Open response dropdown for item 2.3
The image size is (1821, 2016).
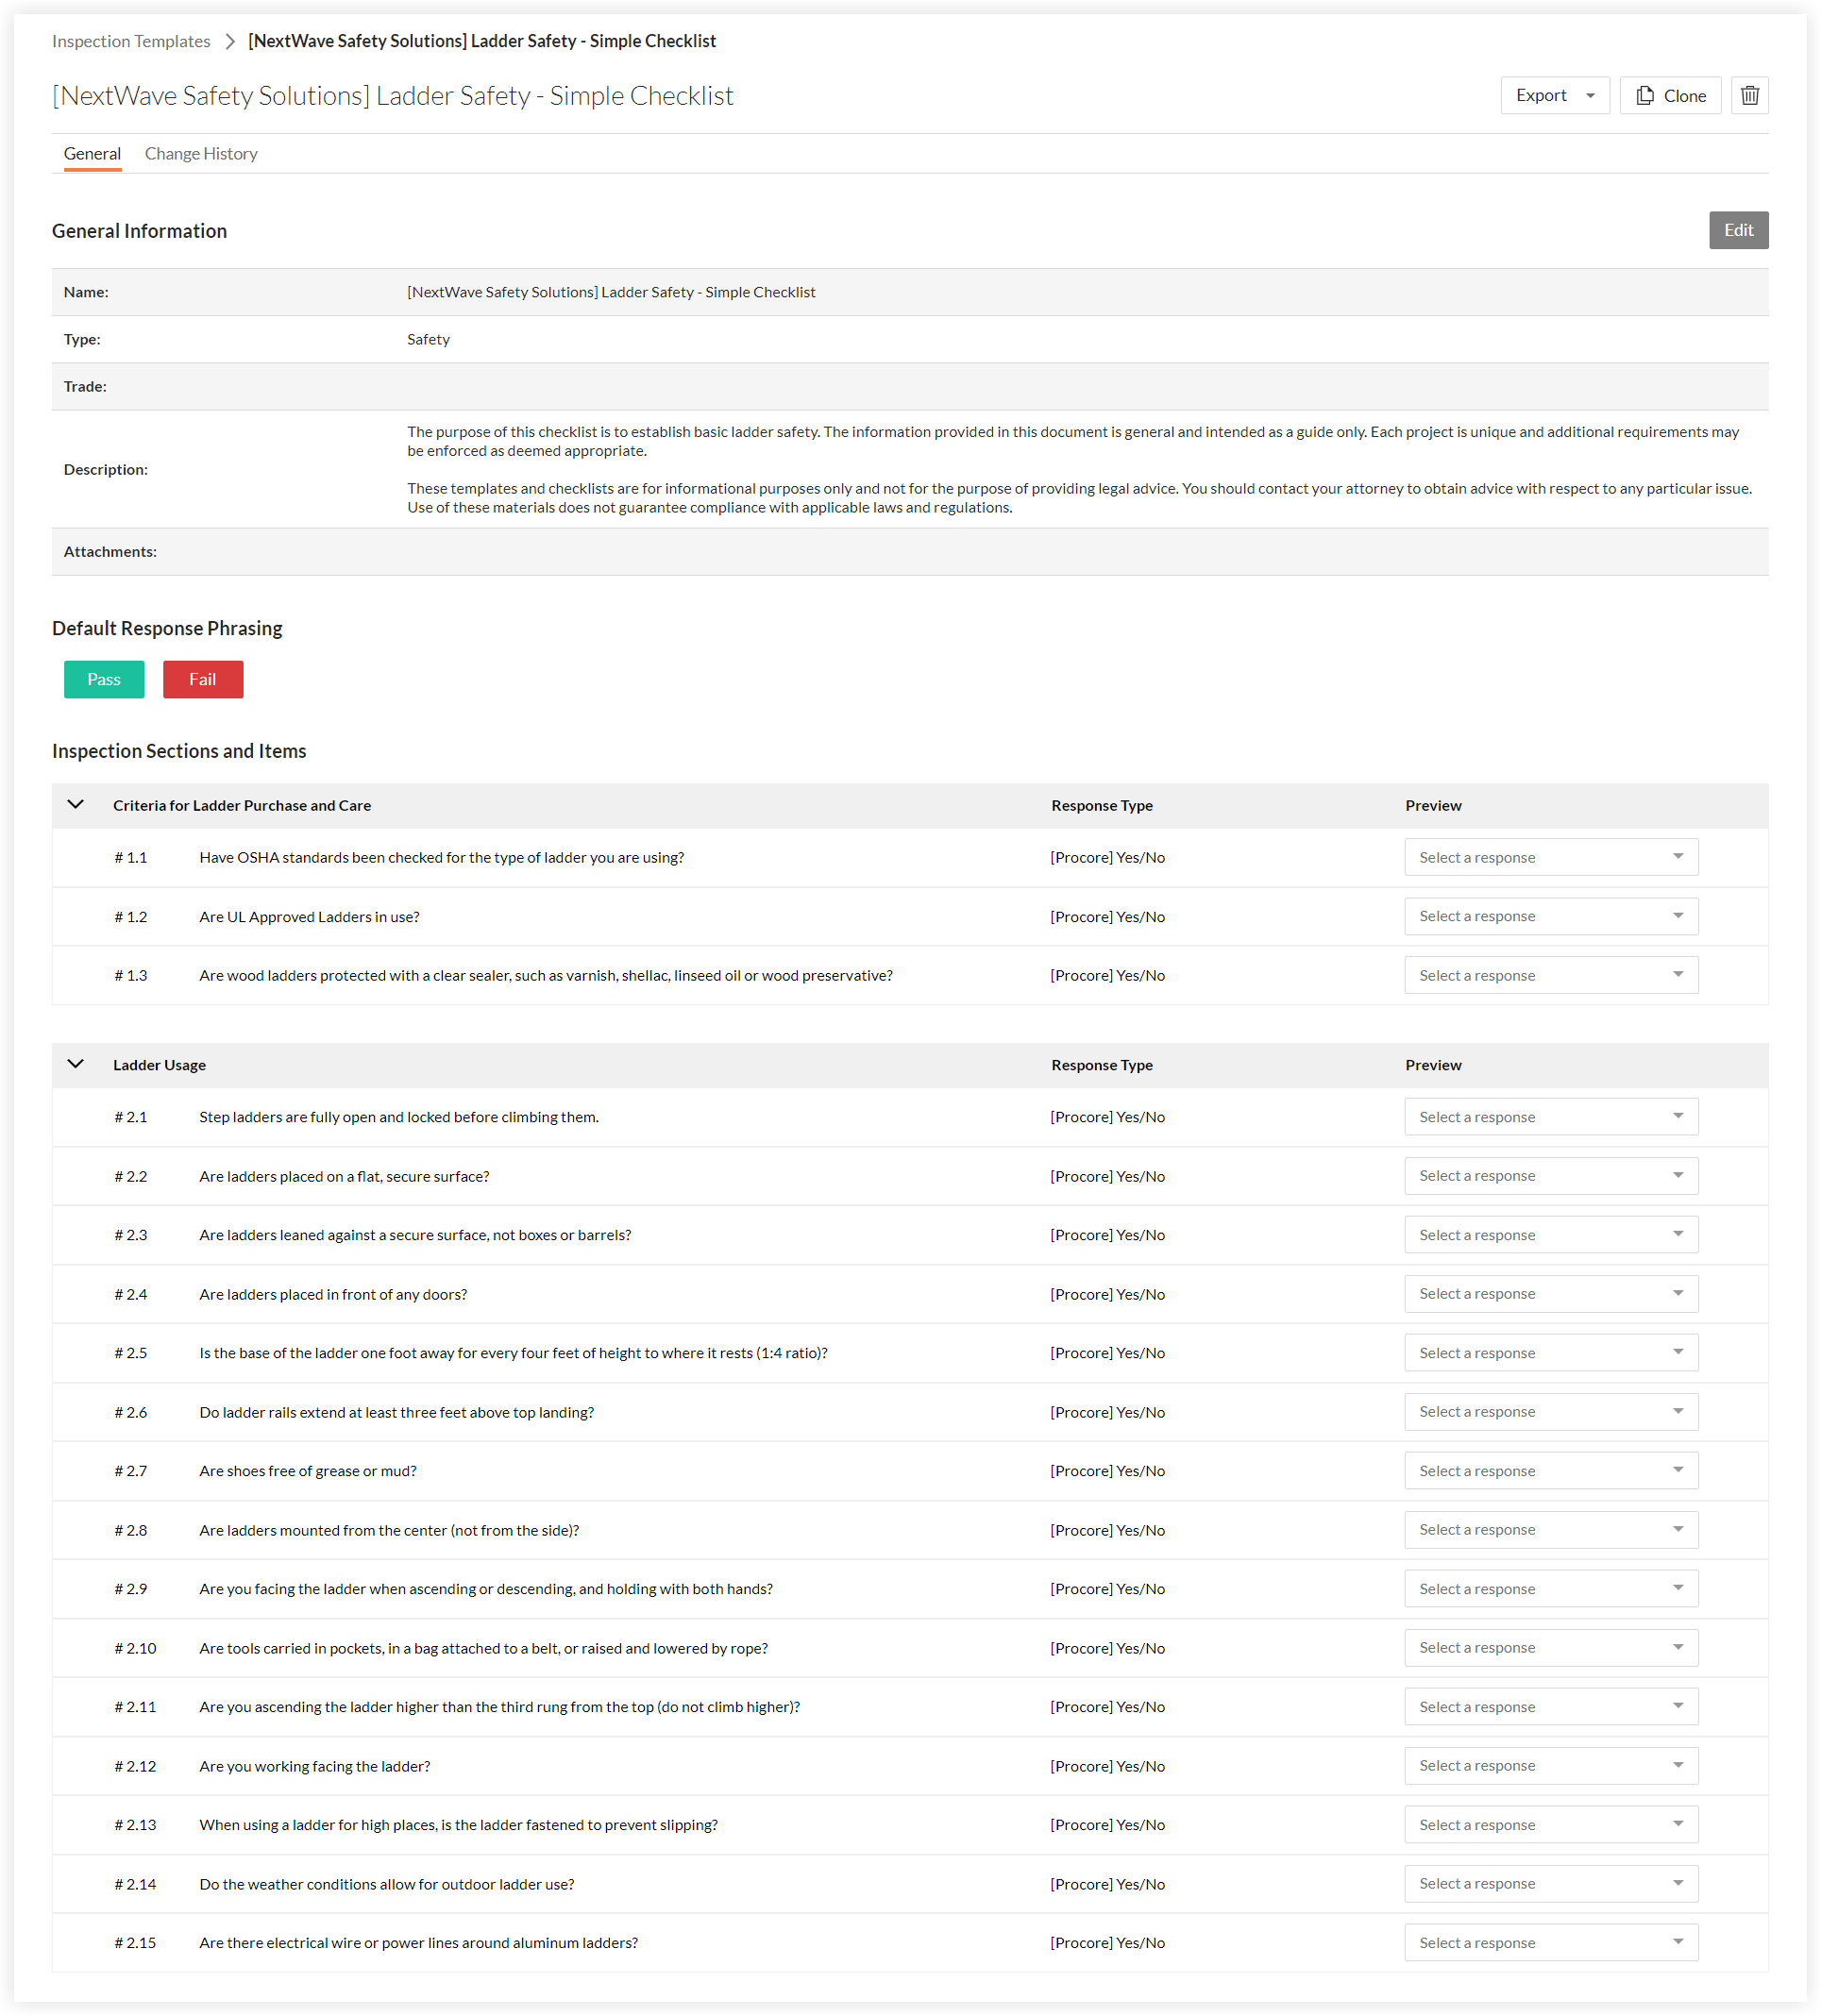coord(1550,1234)
